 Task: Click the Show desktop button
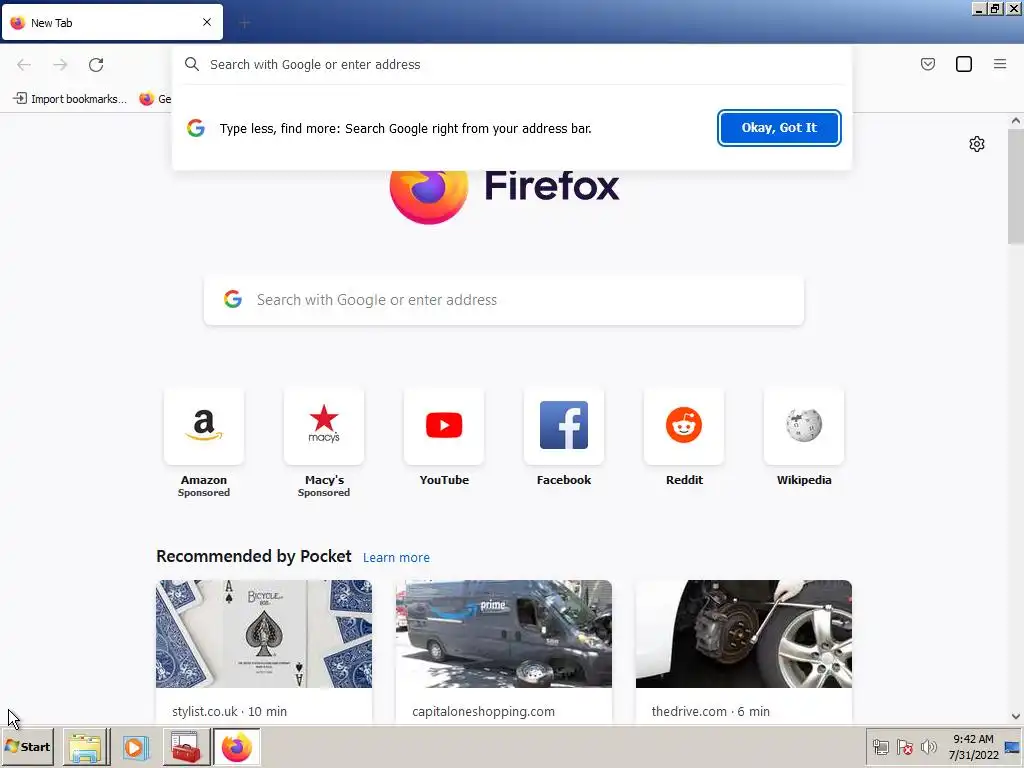pos(1013,746)
